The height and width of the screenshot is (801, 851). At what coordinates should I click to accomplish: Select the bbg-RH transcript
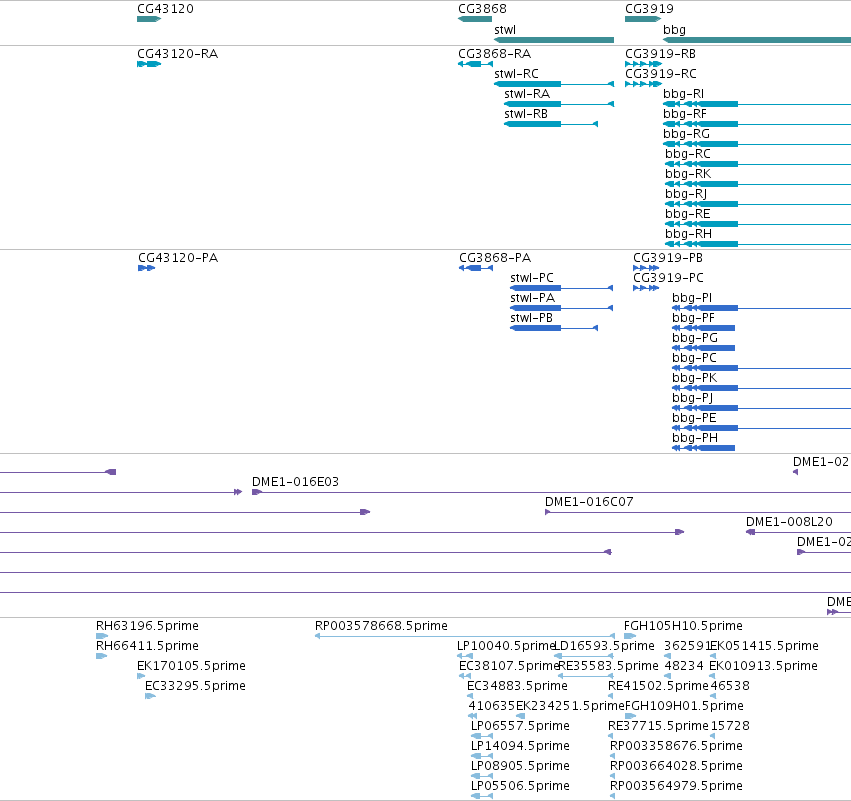point(688,234)
